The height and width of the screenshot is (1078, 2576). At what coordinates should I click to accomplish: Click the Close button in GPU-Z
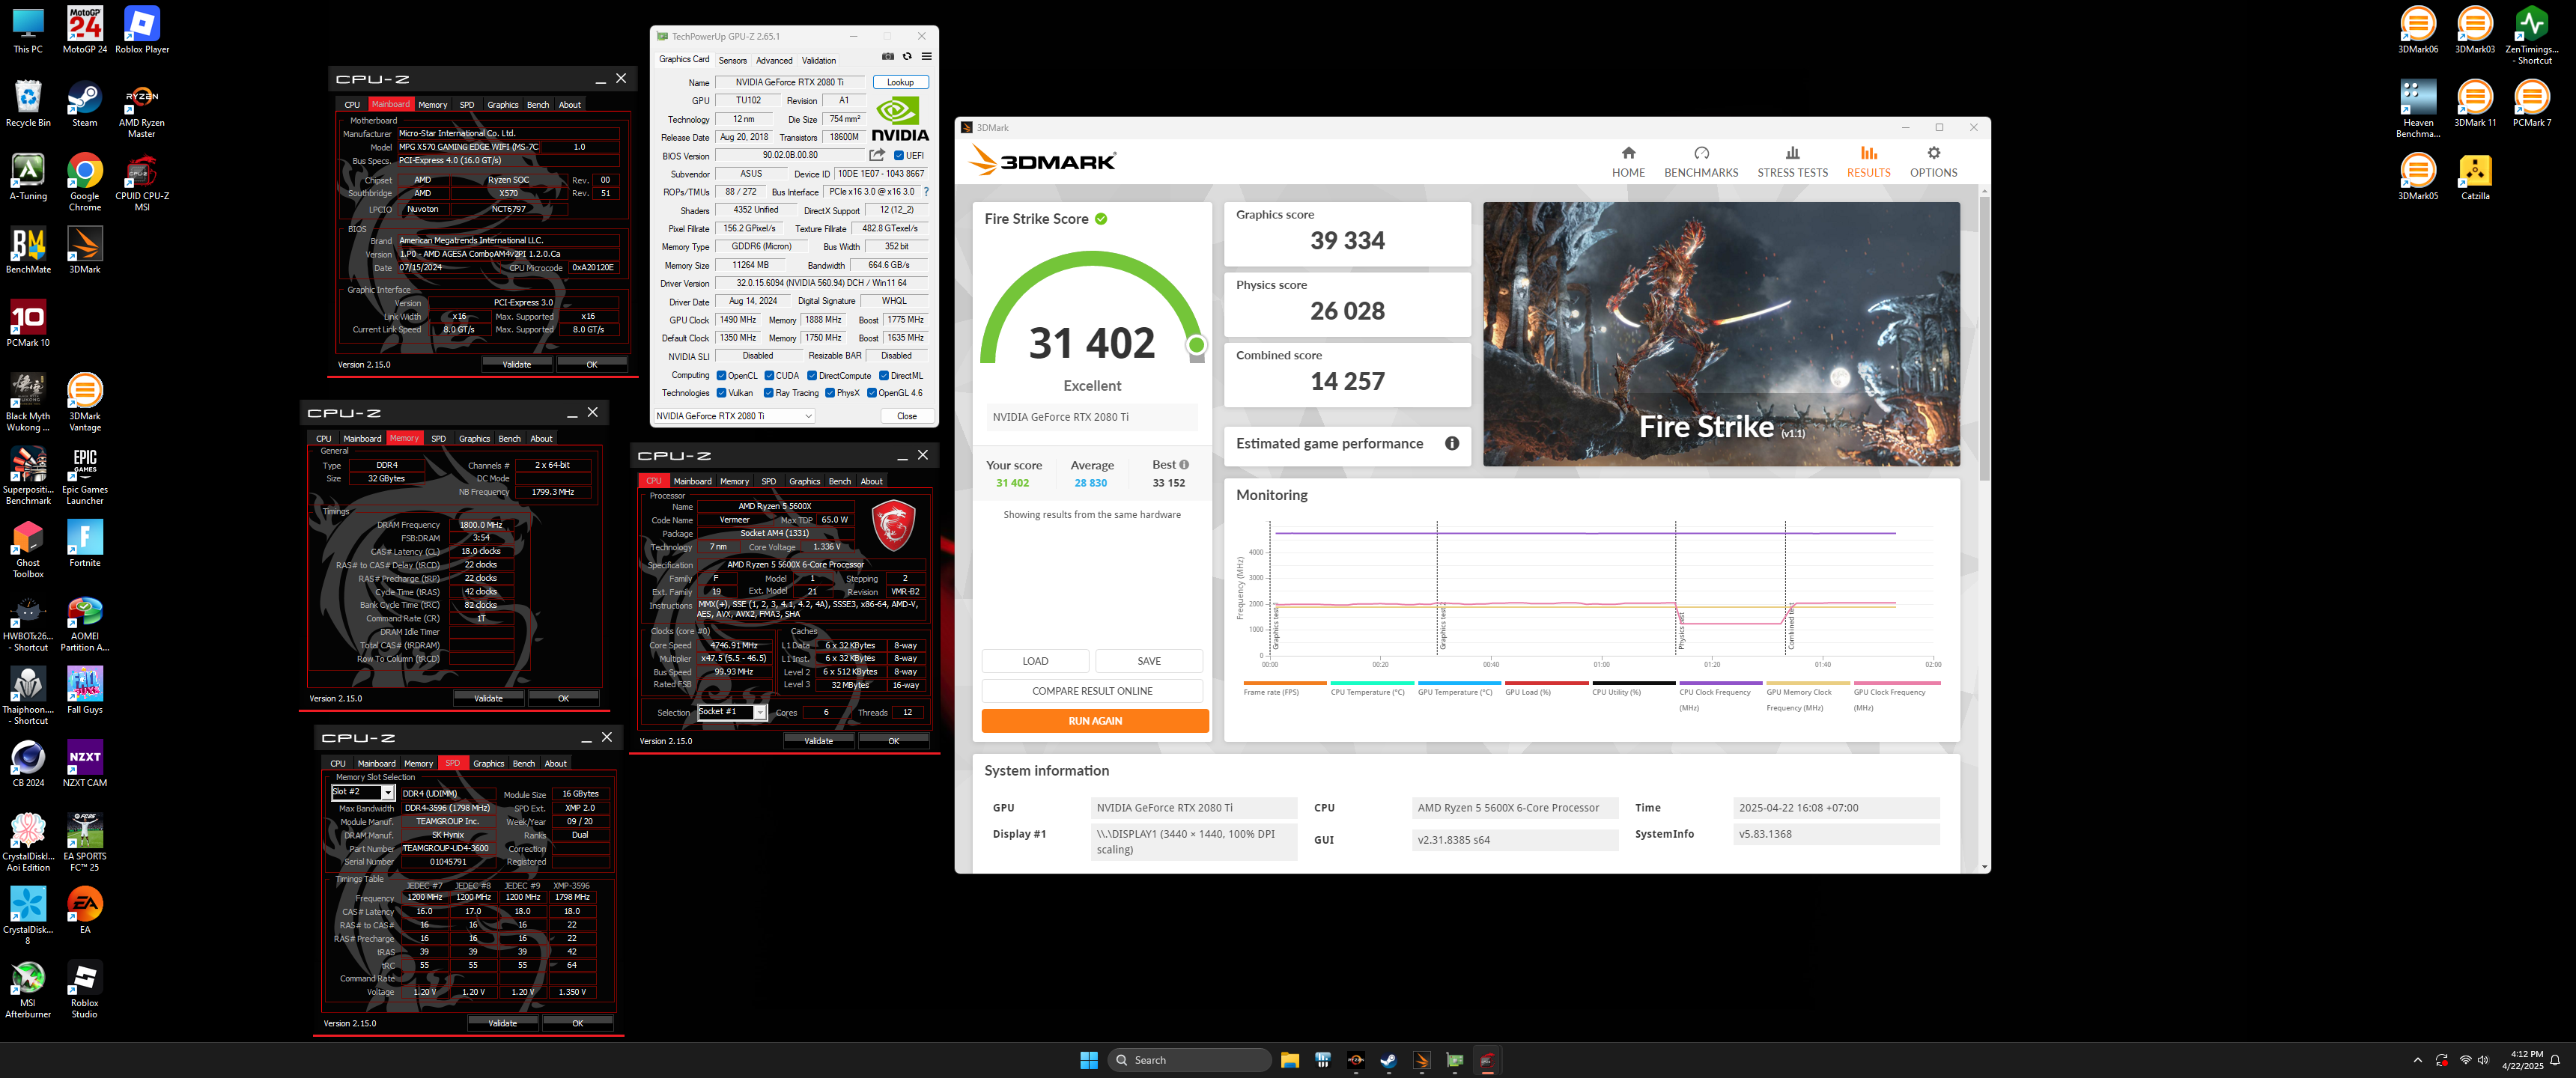click(907, 416)
